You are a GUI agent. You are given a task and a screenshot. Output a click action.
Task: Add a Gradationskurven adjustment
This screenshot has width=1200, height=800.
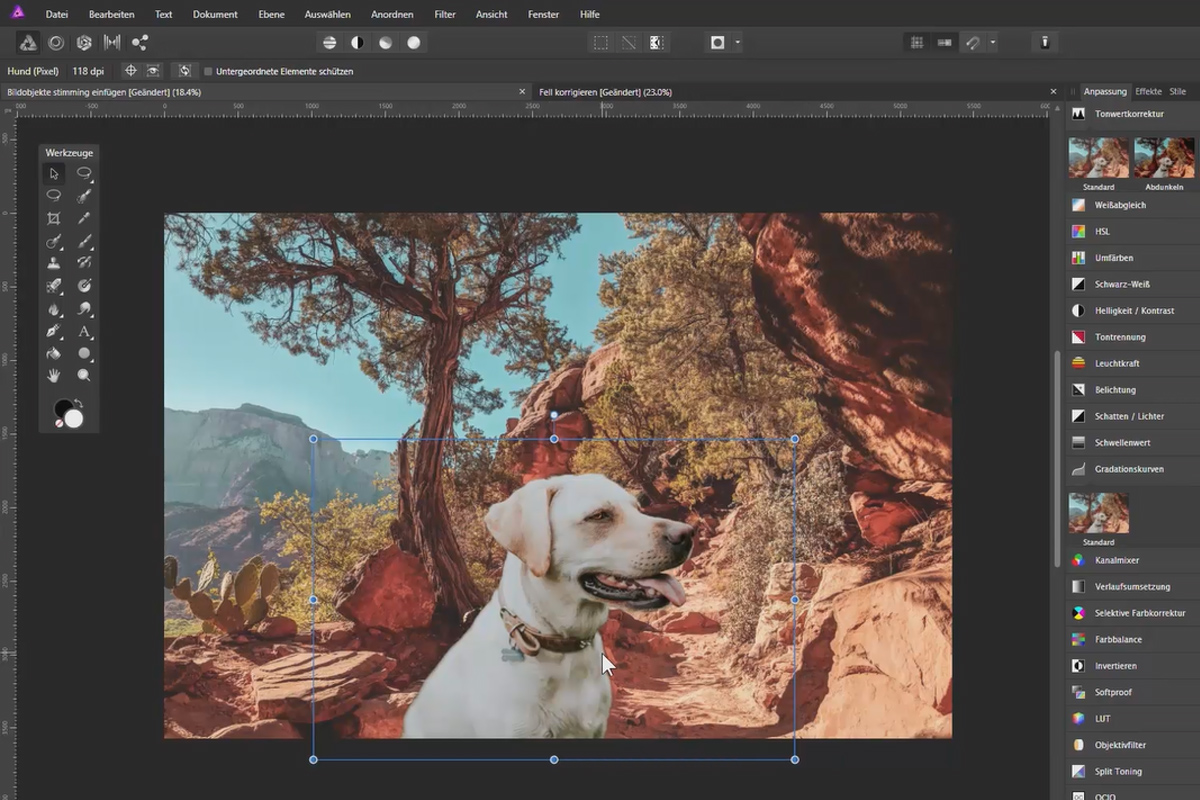(x=1131, y=469)
